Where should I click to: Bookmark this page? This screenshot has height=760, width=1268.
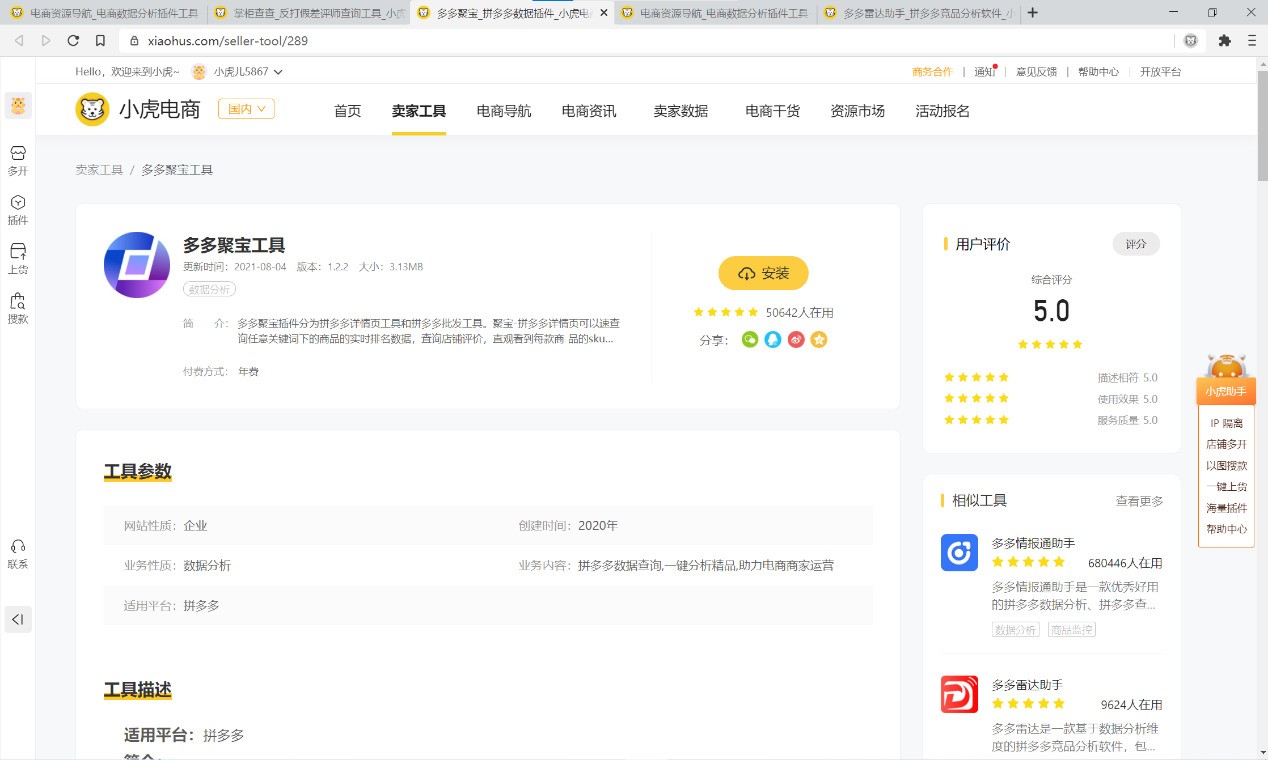coord(100,40)
